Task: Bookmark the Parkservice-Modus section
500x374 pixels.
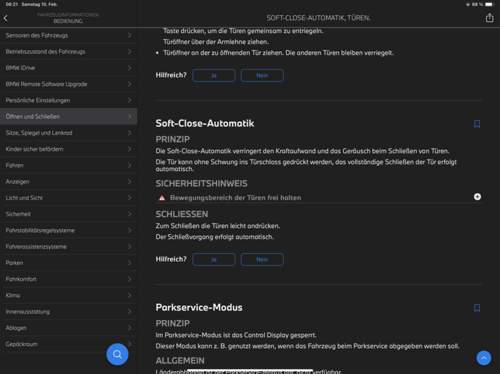Action: (477, 308)
